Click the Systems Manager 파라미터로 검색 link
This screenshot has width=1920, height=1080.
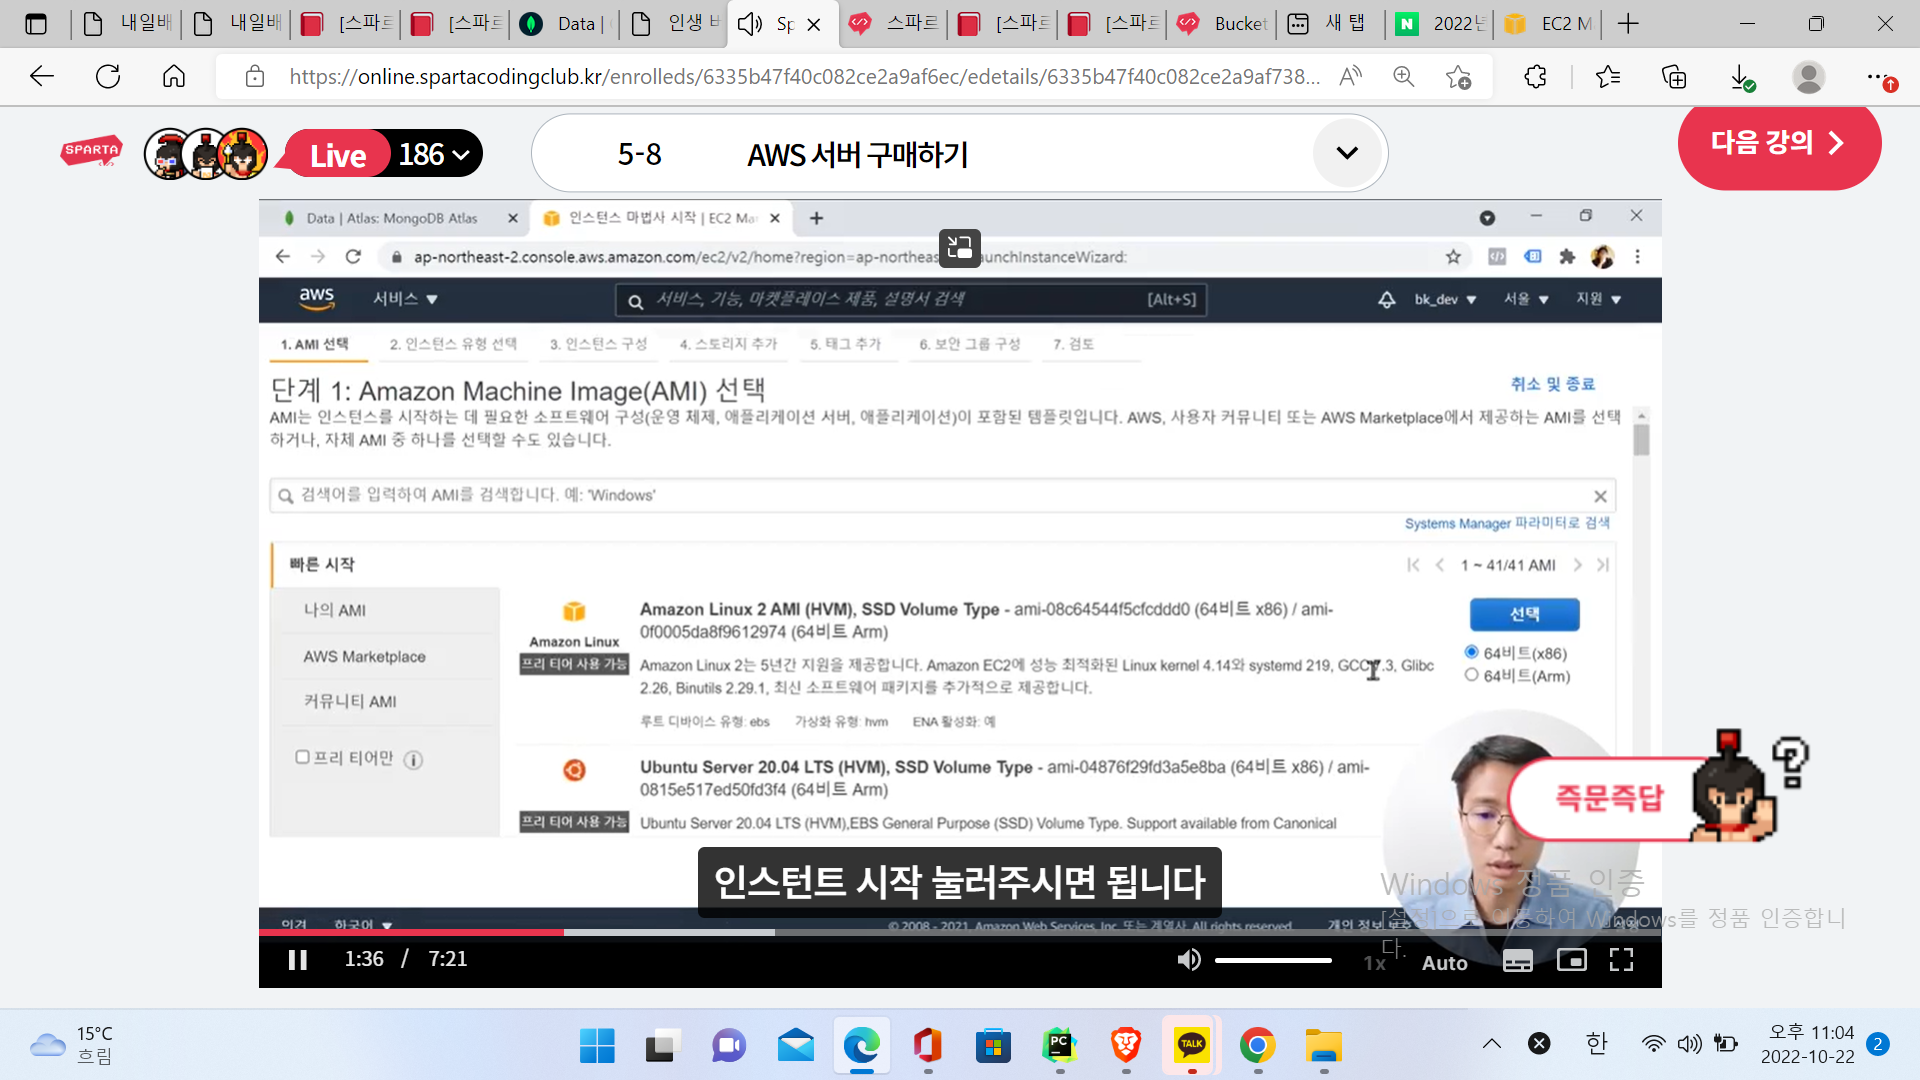coord(1507,523)
